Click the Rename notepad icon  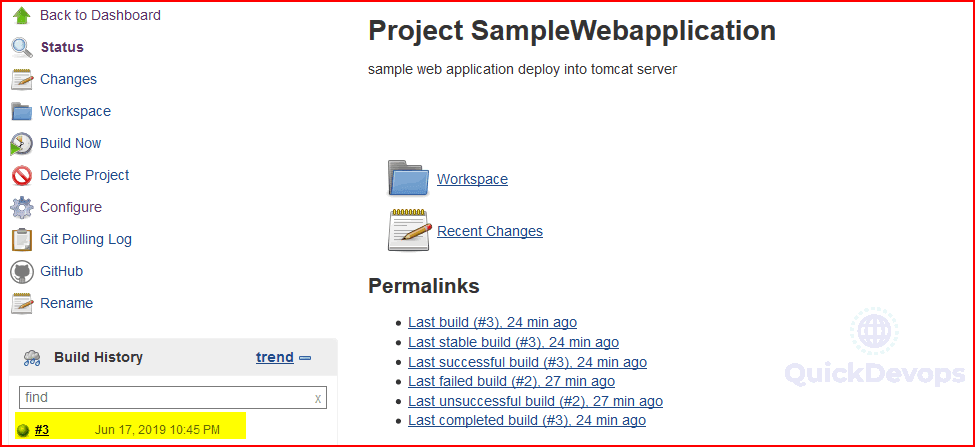(x=22, y=303)
